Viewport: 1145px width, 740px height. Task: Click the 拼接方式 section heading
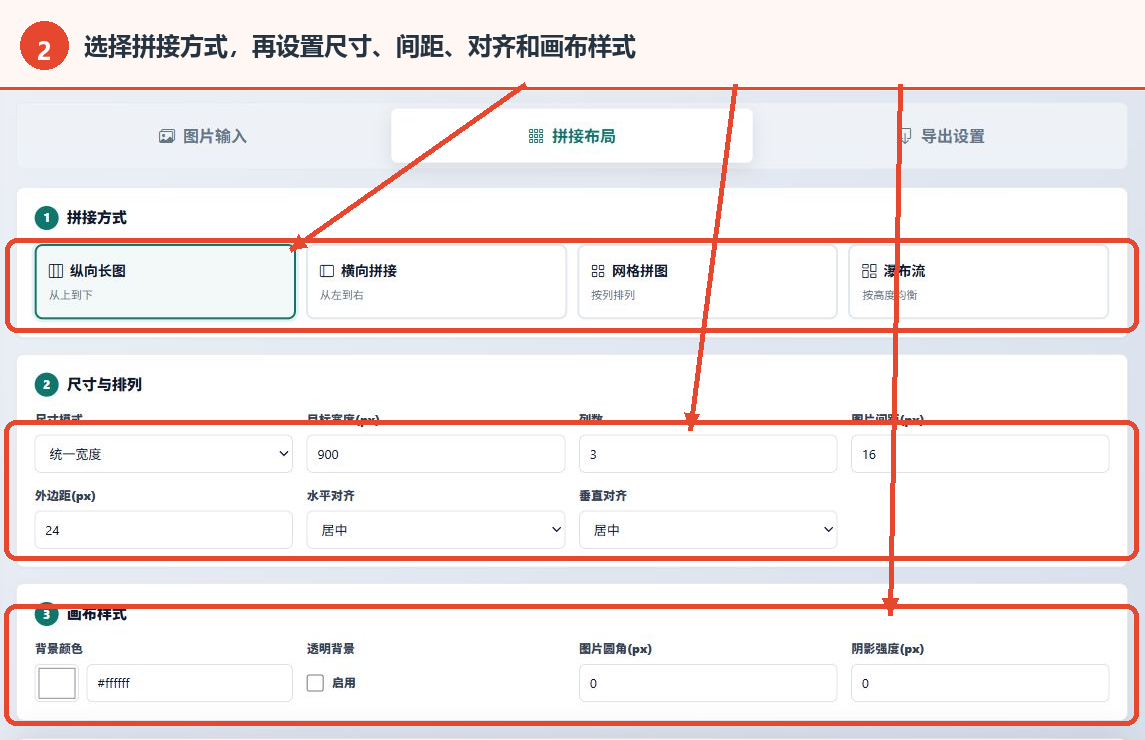click(x=96, y=218)
